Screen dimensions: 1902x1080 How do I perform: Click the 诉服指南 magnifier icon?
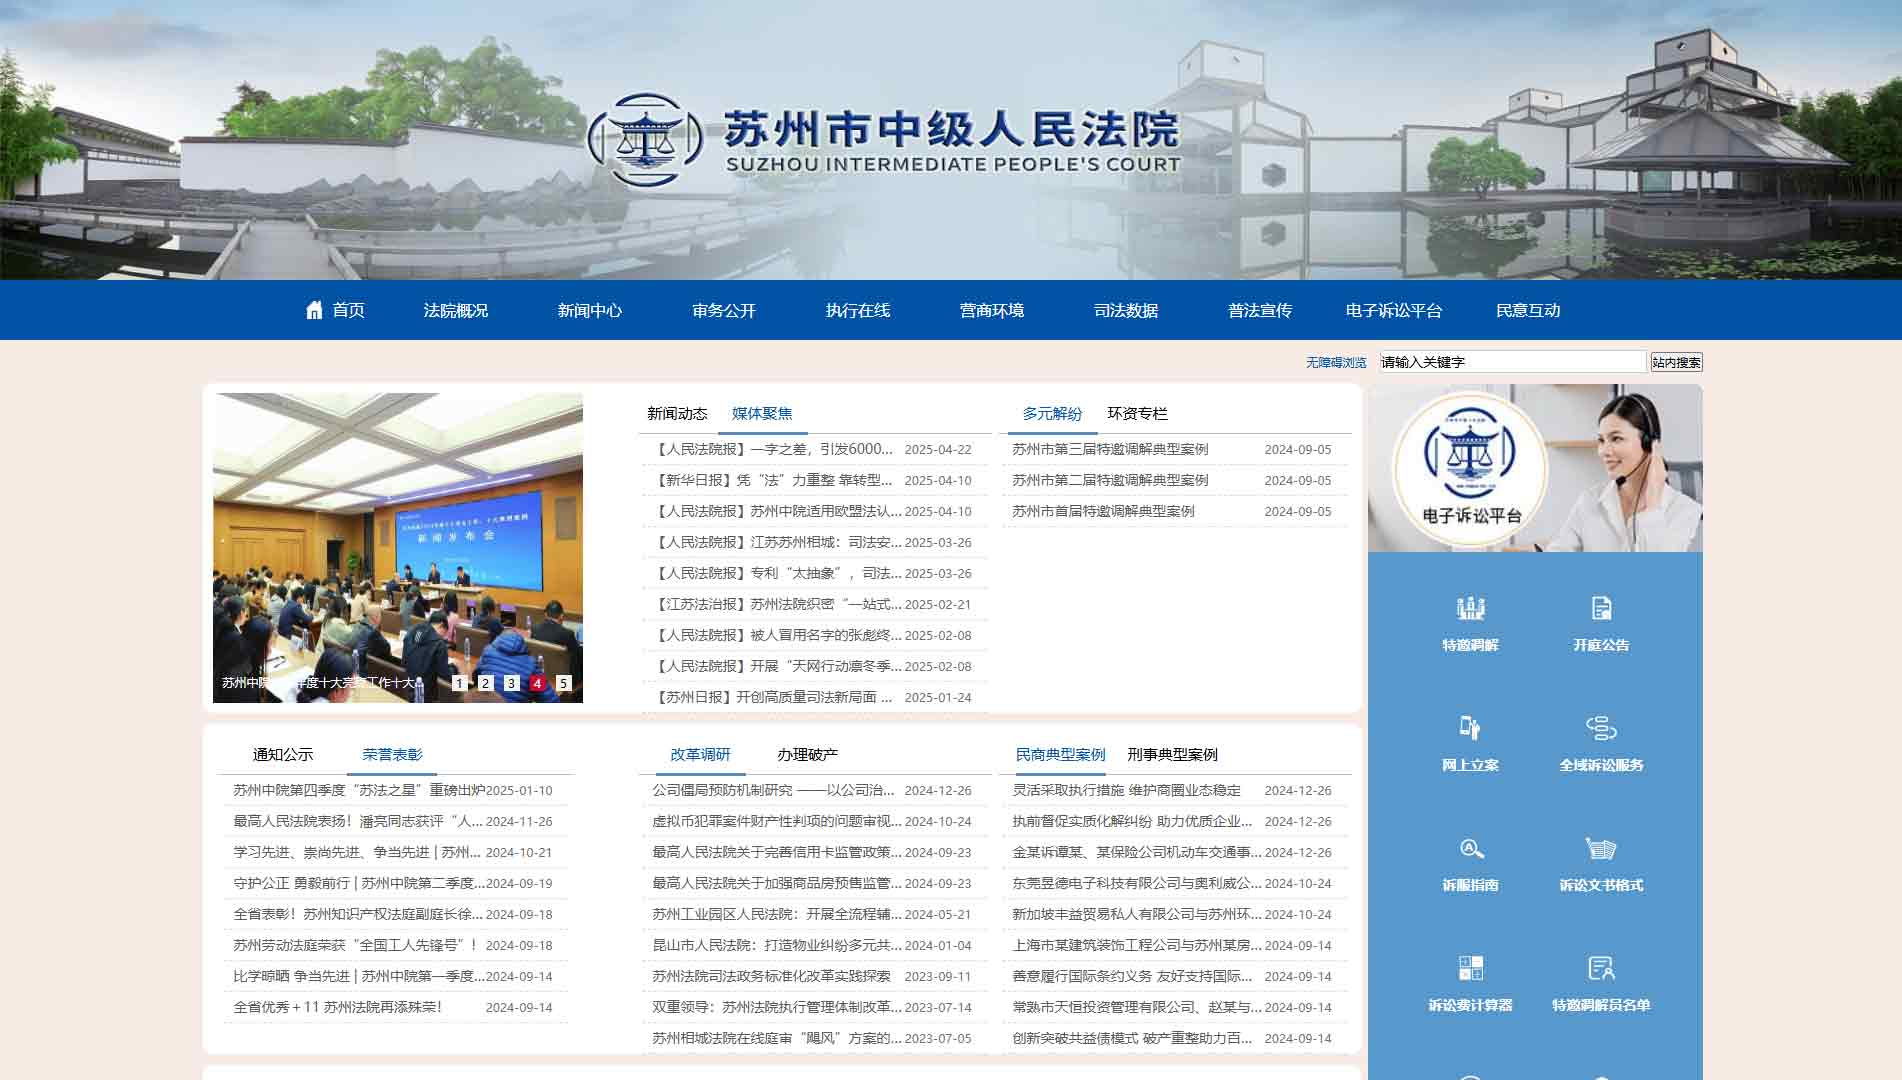[x=1470, y=848]
